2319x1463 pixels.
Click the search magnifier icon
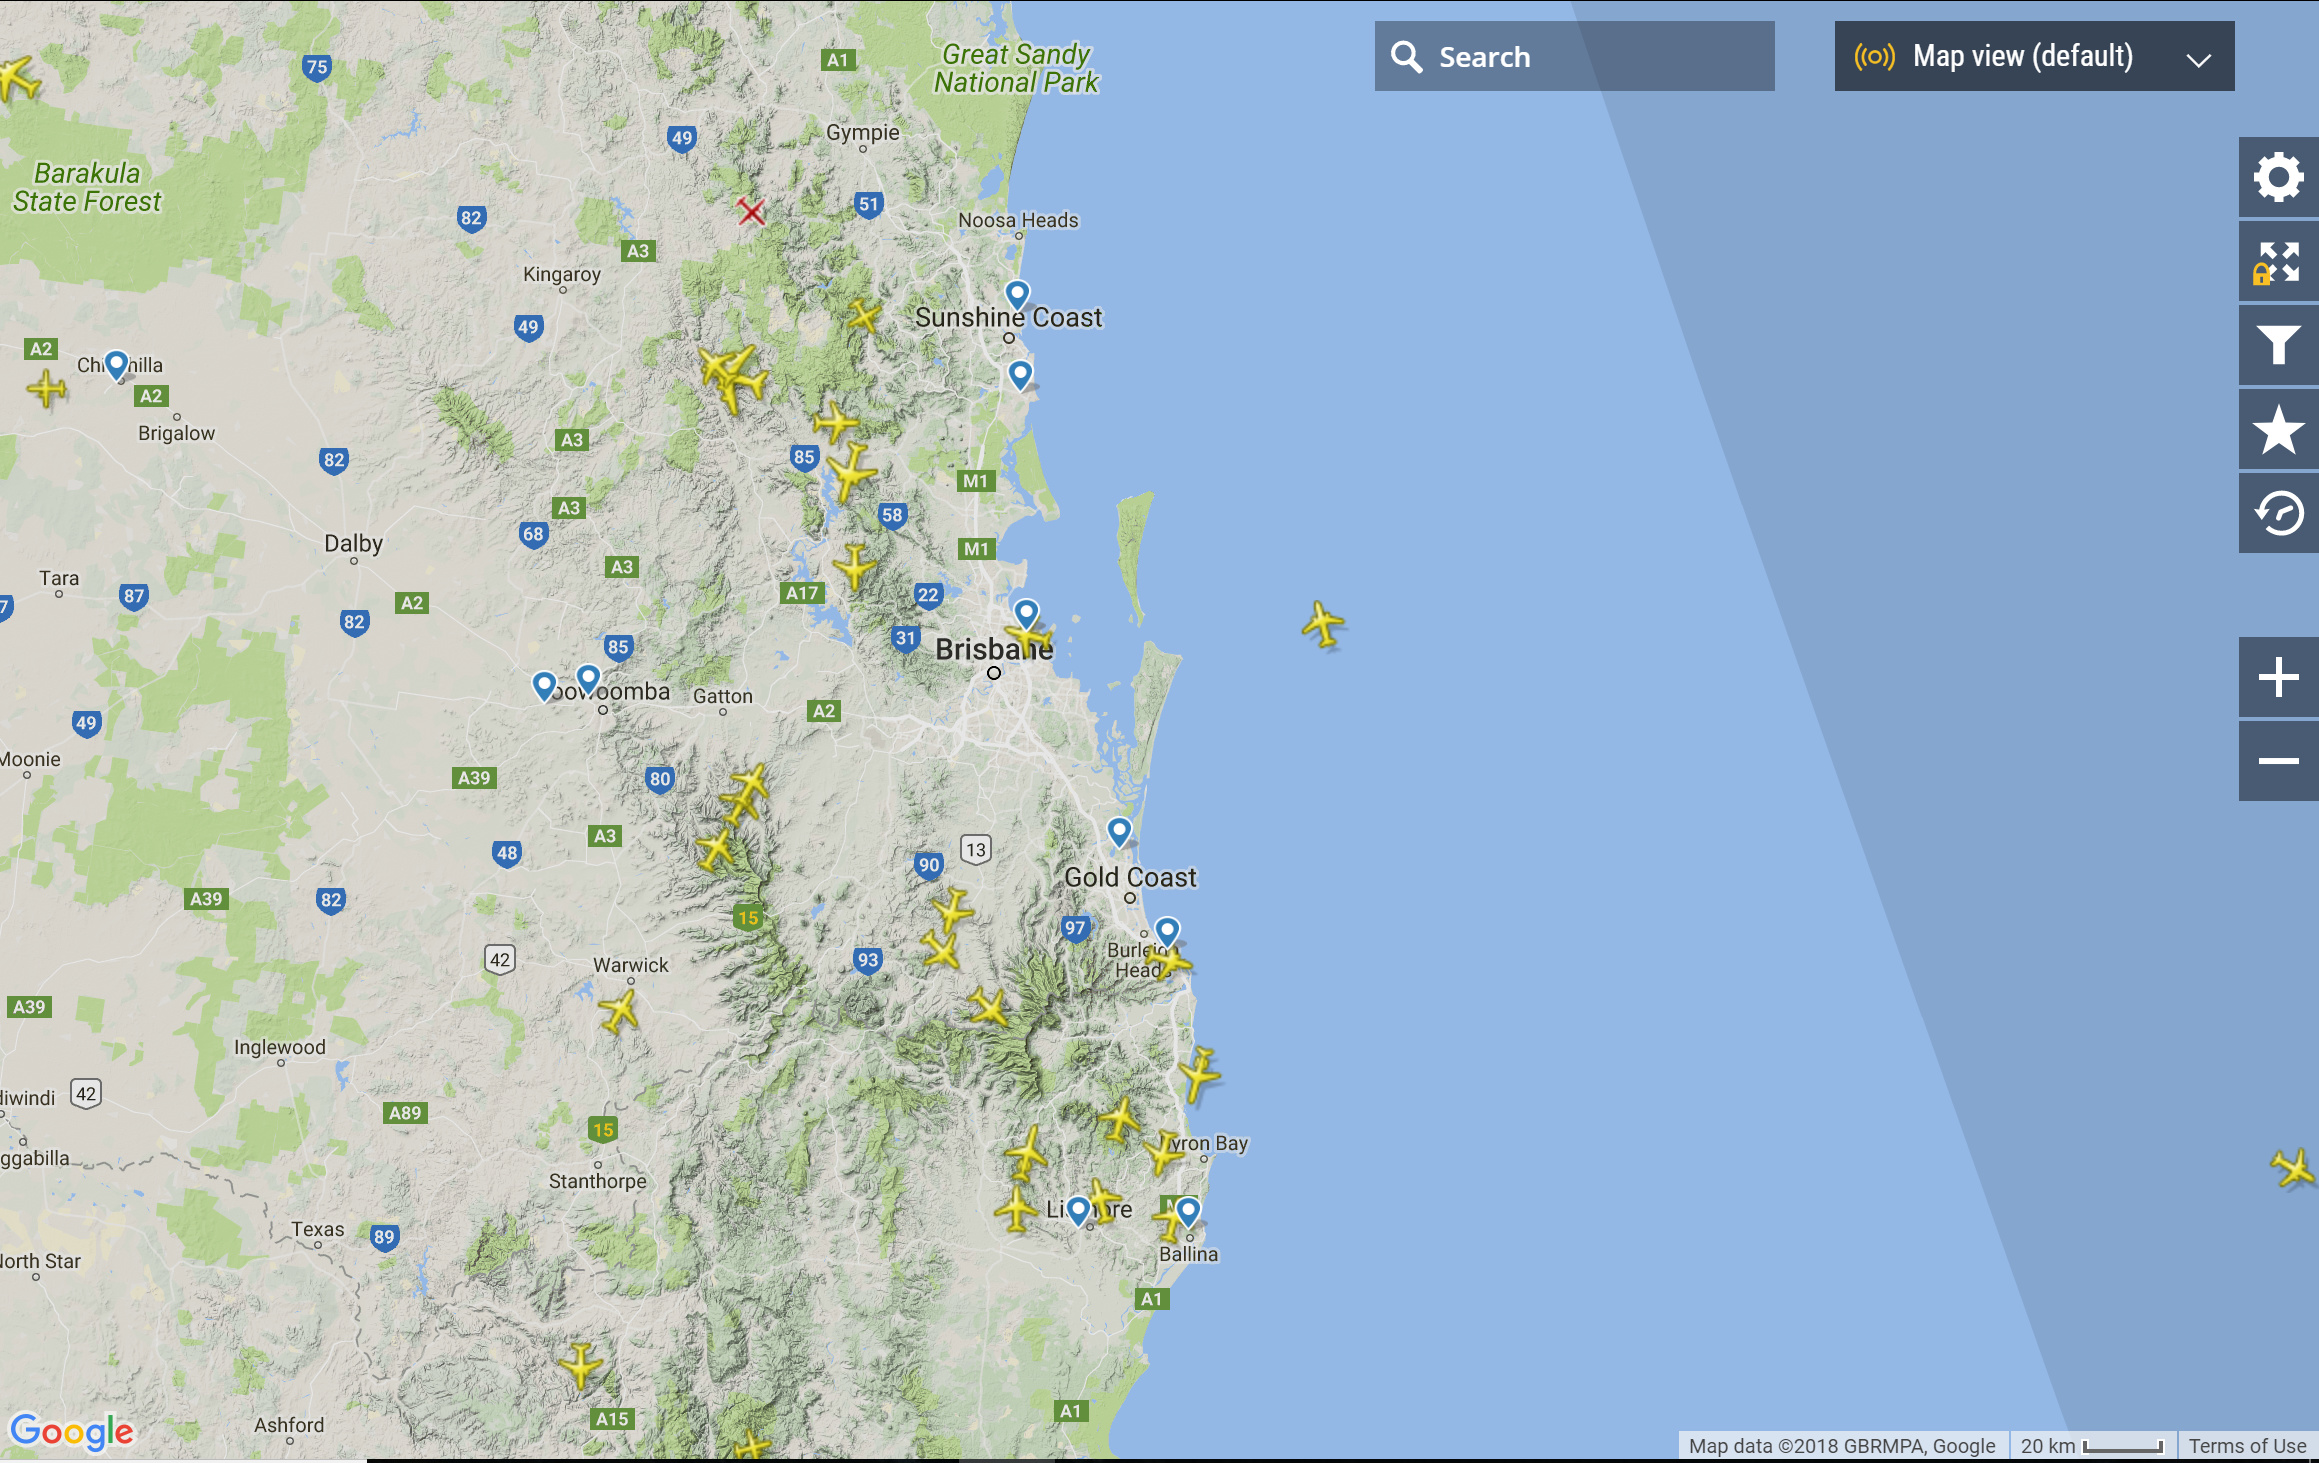point(1406,57)
